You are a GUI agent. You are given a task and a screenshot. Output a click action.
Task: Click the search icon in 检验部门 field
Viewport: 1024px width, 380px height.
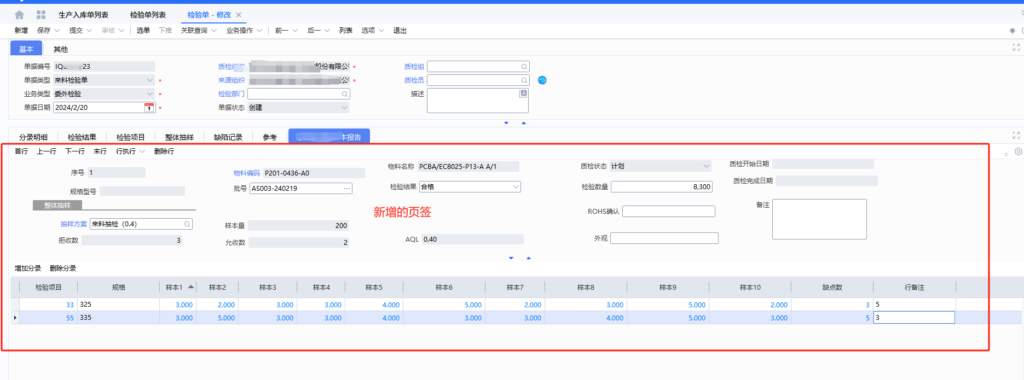(344, 94)
